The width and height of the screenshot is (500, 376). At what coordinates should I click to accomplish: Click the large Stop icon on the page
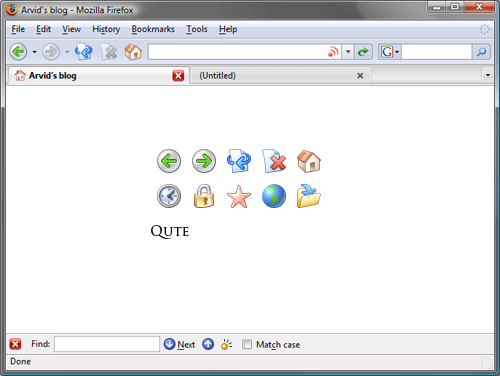click(274, 161)
